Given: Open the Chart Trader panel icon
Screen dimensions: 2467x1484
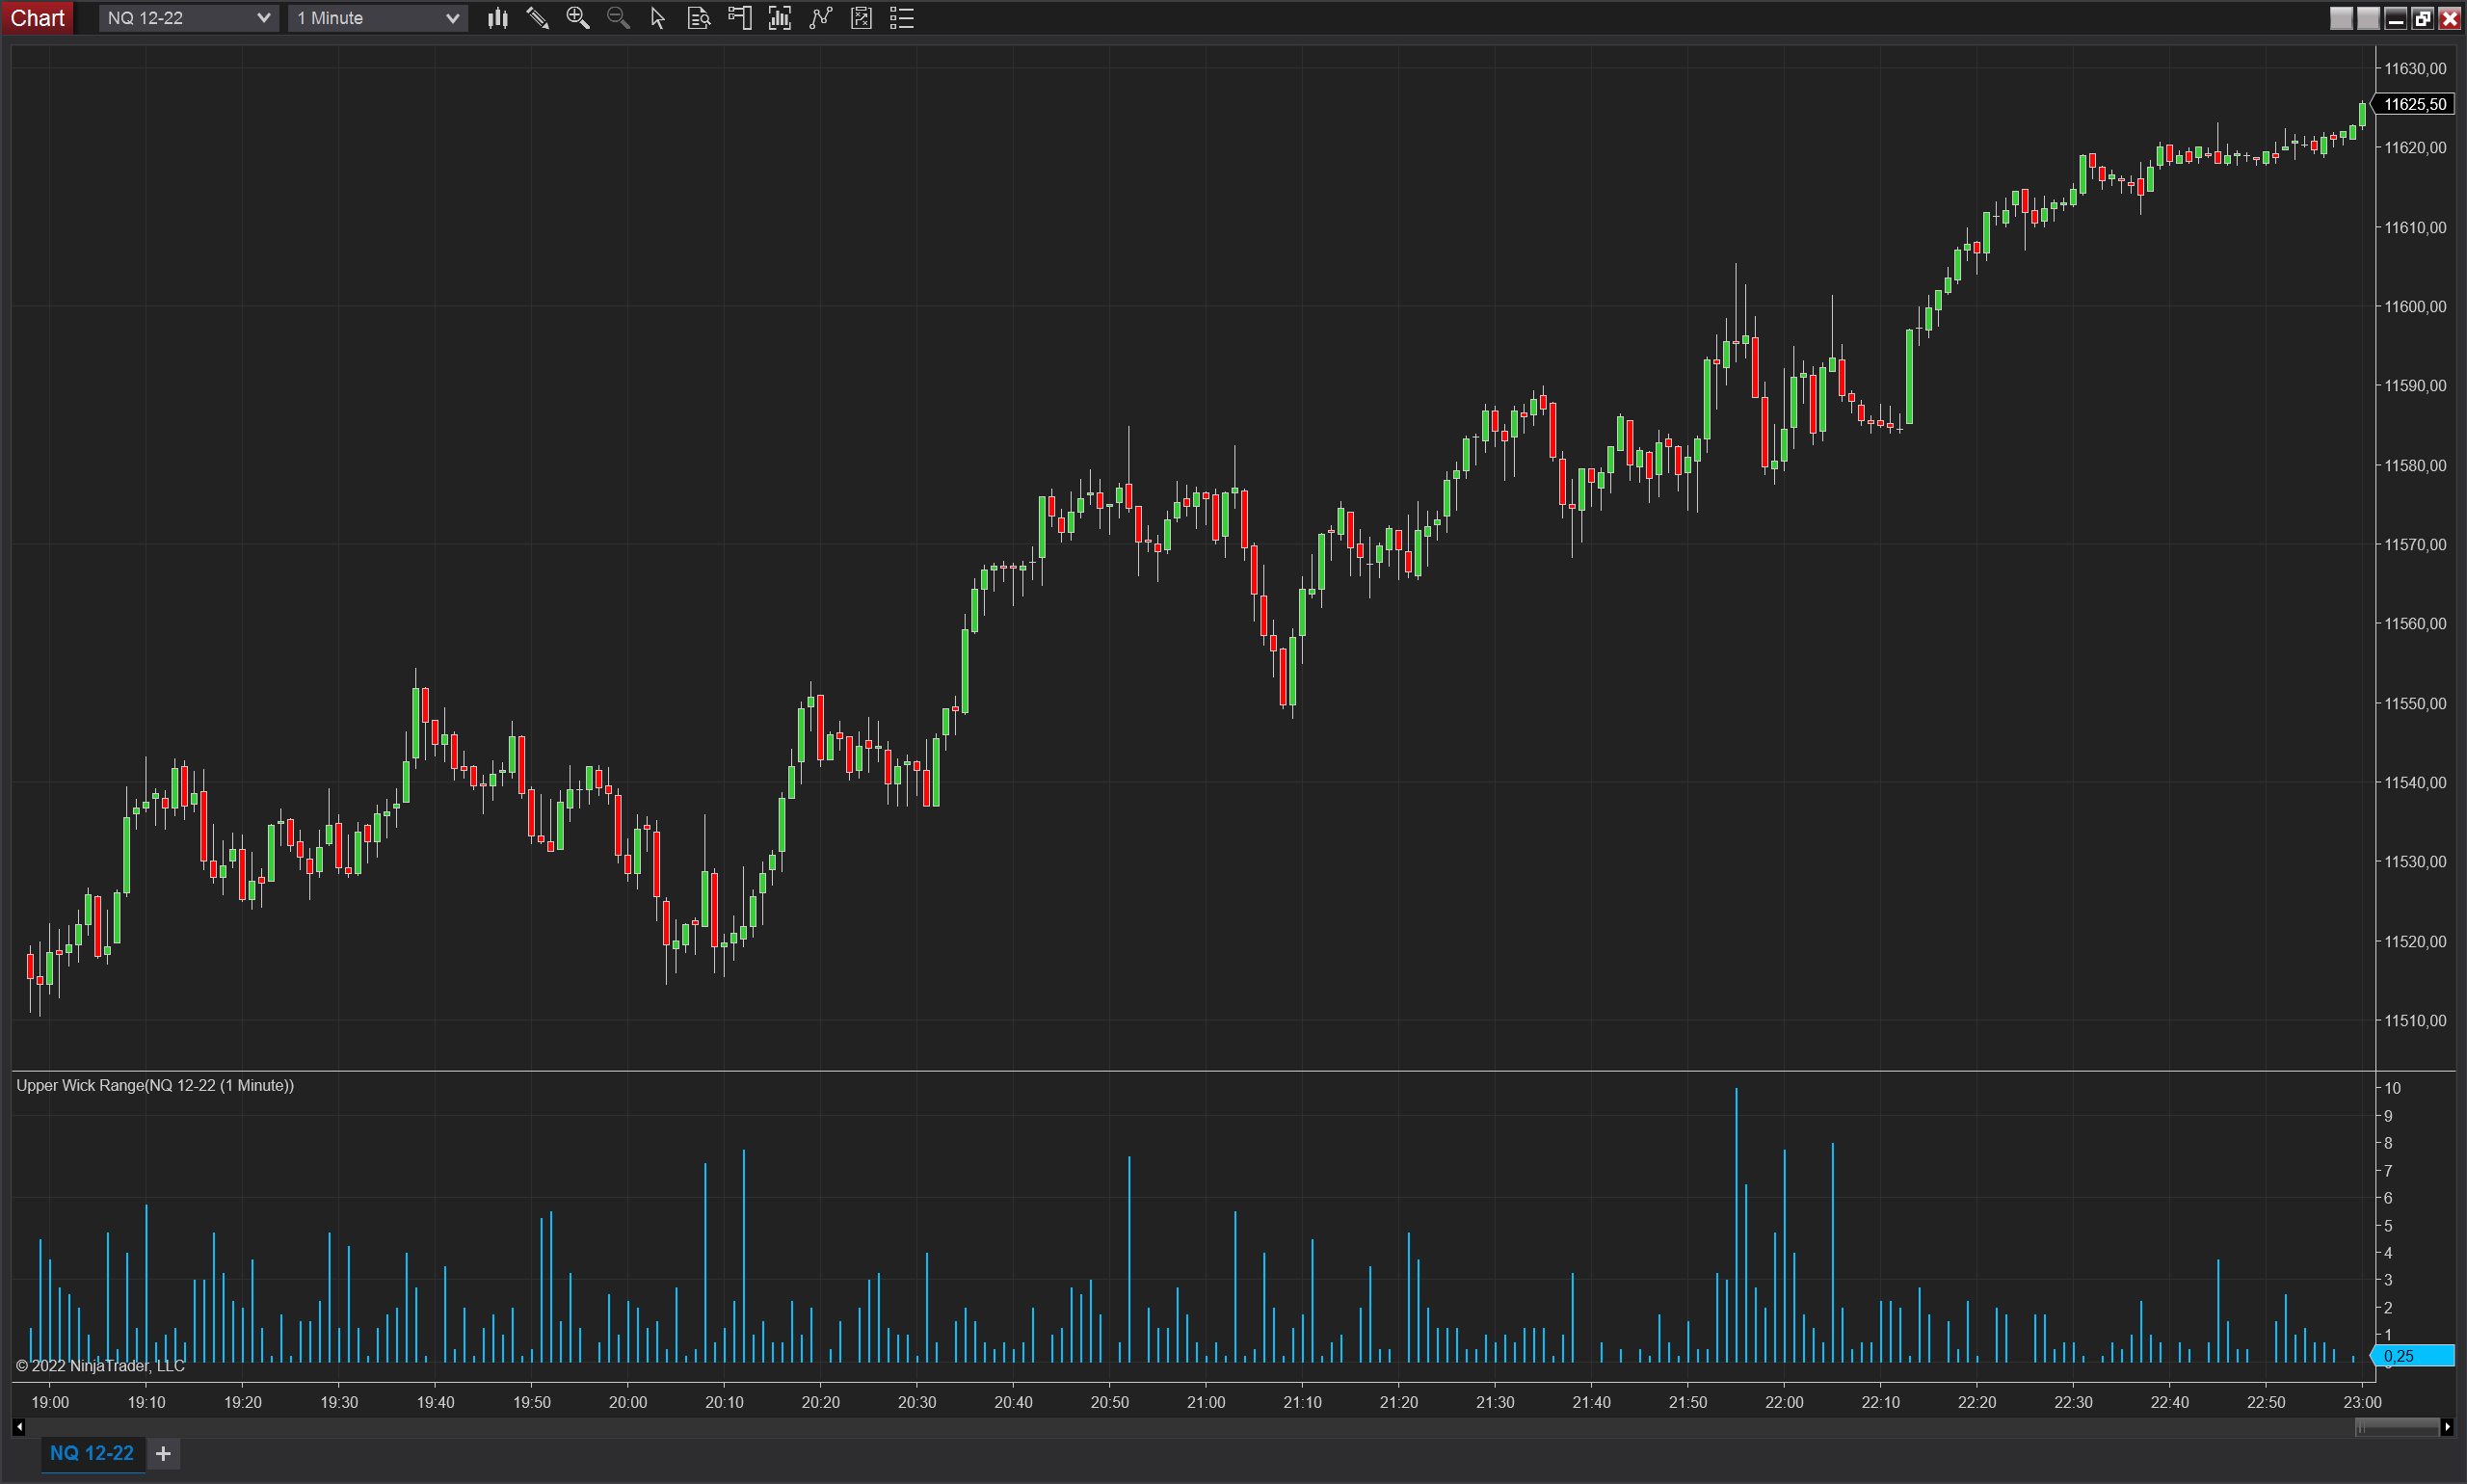Looking at the screenshot, I should pos(739,18).
